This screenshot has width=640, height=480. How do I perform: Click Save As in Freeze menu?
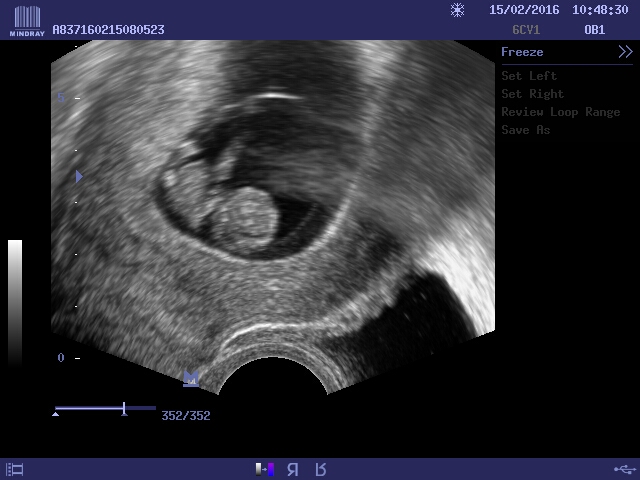pyautogui.click(x=525, y=130)
